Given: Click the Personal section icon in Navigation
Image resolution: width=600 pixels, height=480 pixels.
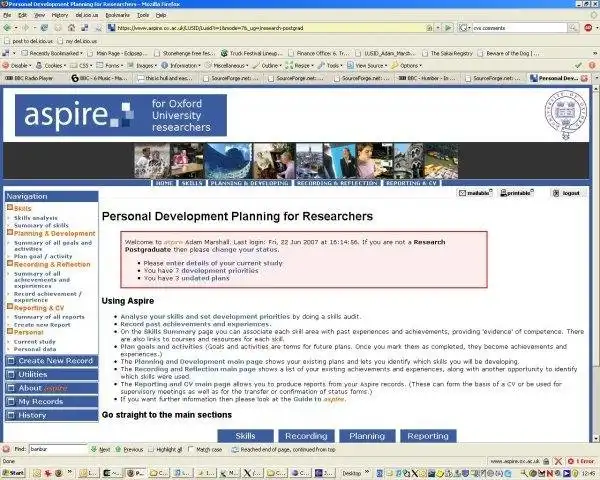Looking at the screenshot, I should 10,331.
